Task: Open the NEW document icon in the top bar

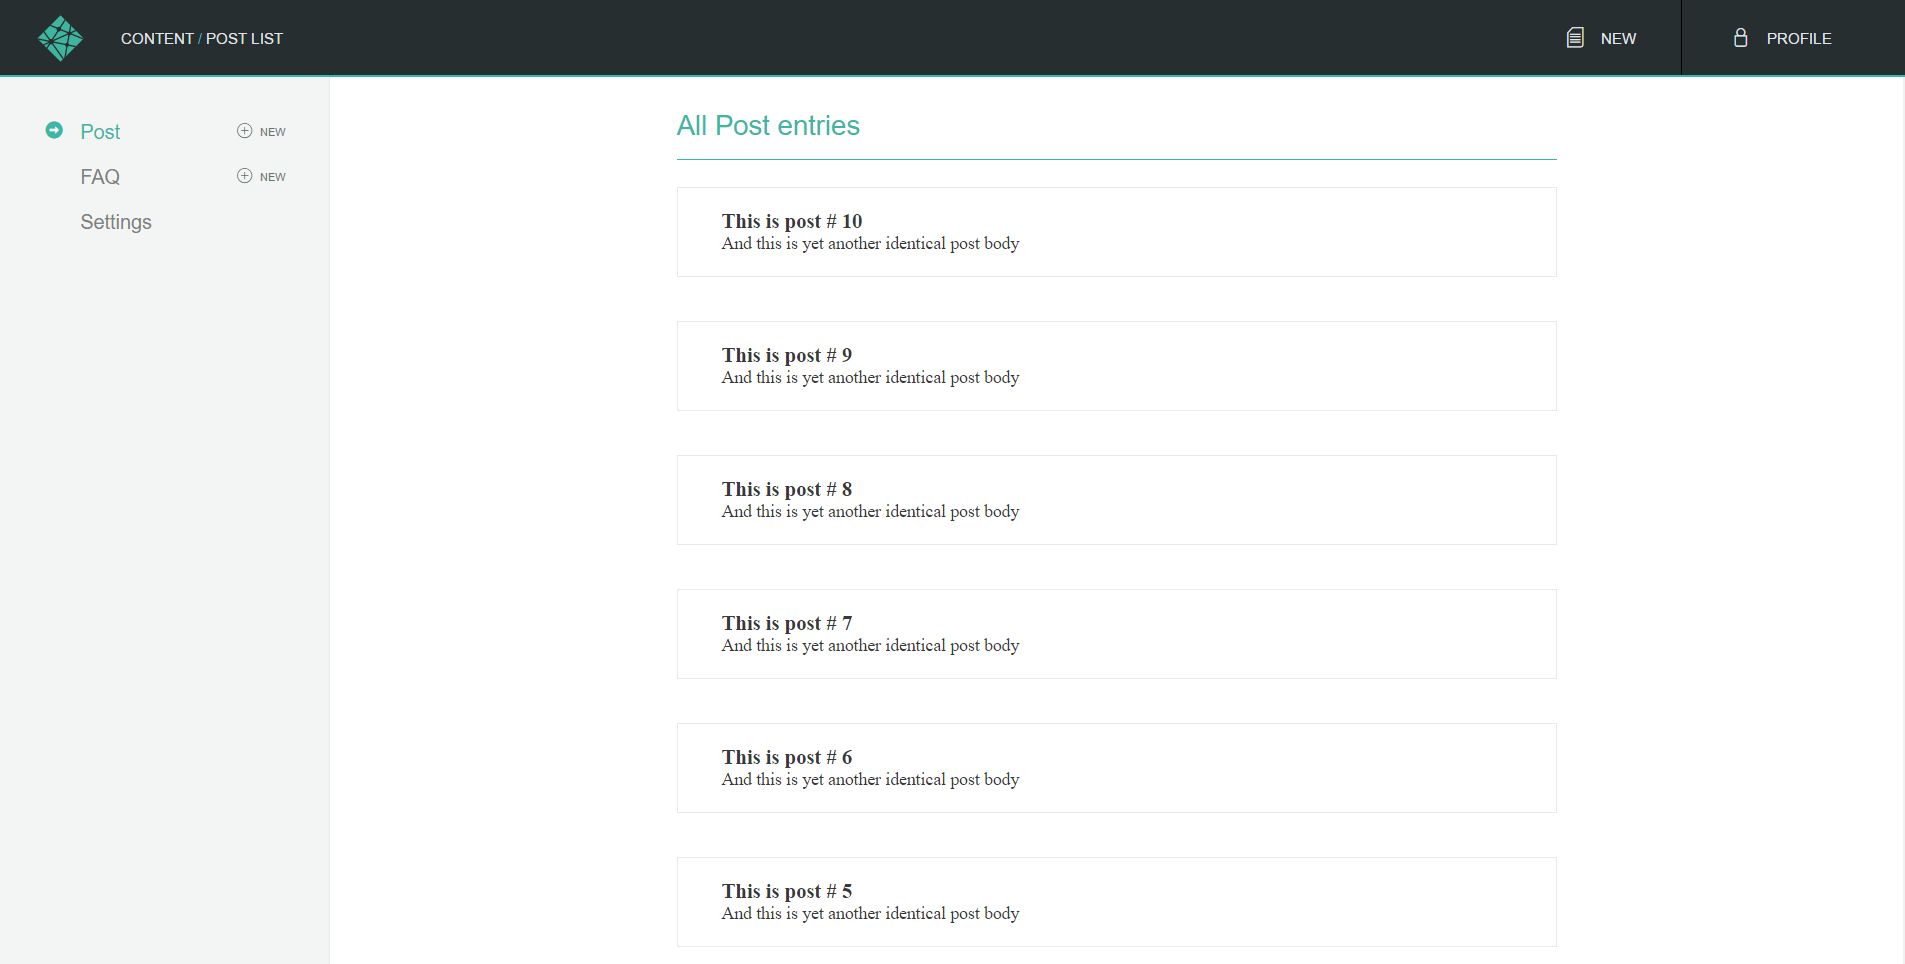Action: (1575, 37)
